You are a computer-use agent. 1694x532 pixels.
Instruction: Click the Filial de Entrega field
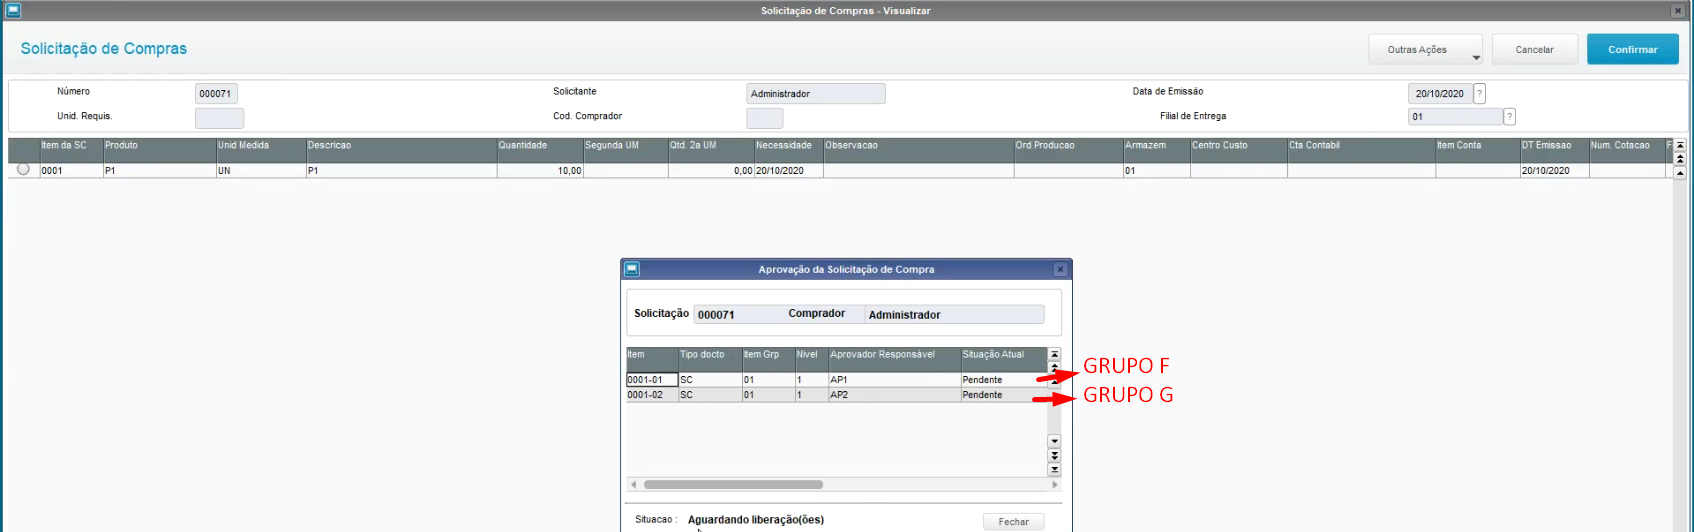tap(1455, 116)
